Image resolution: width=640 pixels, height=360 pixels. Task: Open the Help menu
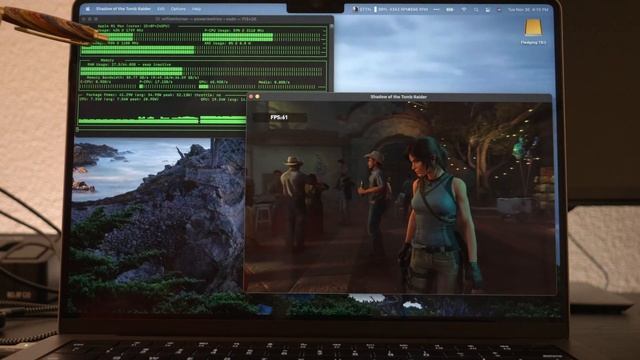(x=196, y=9)
